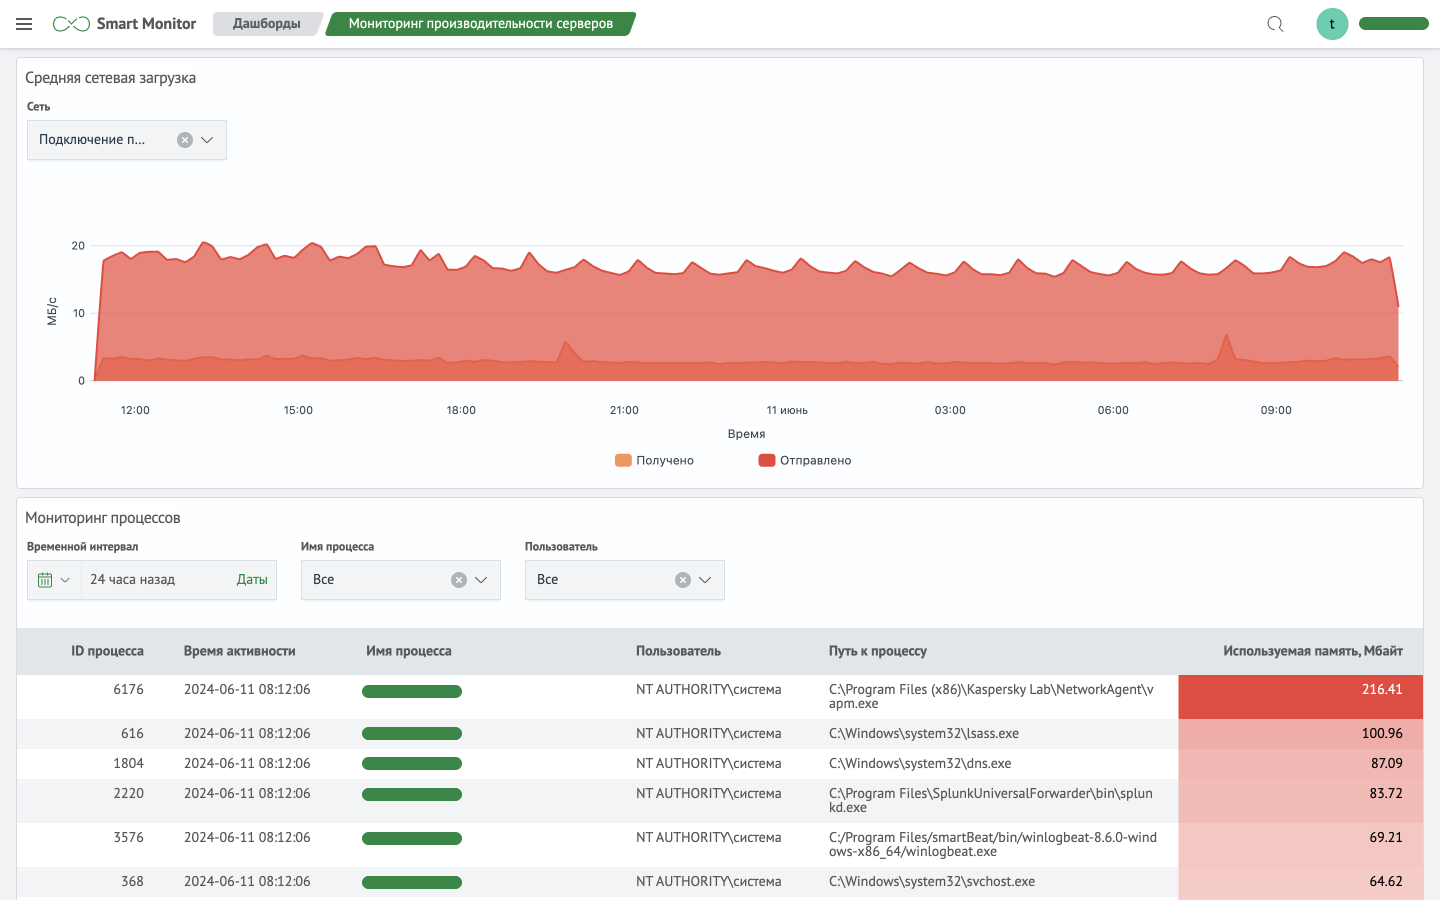The height and width of the screenshot is (900, 1440).
Task: Sort by 'Используемая память, Мбайт' column header
Action: click(x=1312, y=651)
